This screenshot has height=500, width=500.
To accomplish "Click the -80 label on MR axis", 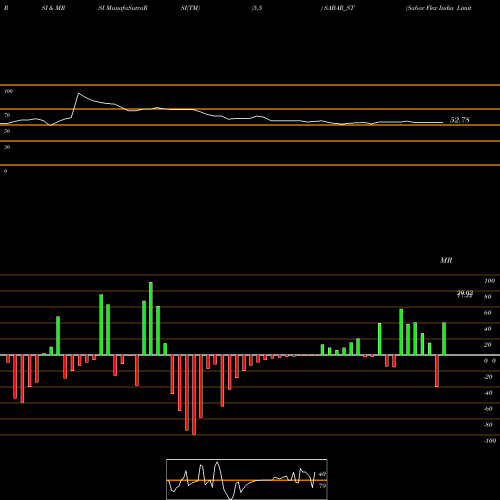I will (488, 425).
